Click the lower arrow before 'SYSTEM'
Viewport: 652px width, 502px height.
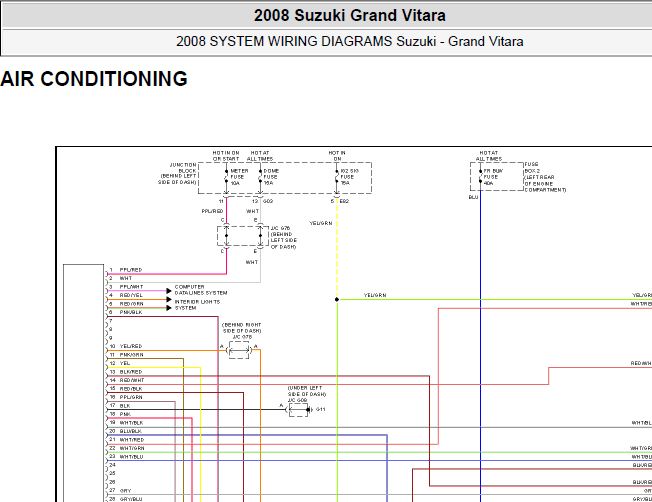pos(169,308)
